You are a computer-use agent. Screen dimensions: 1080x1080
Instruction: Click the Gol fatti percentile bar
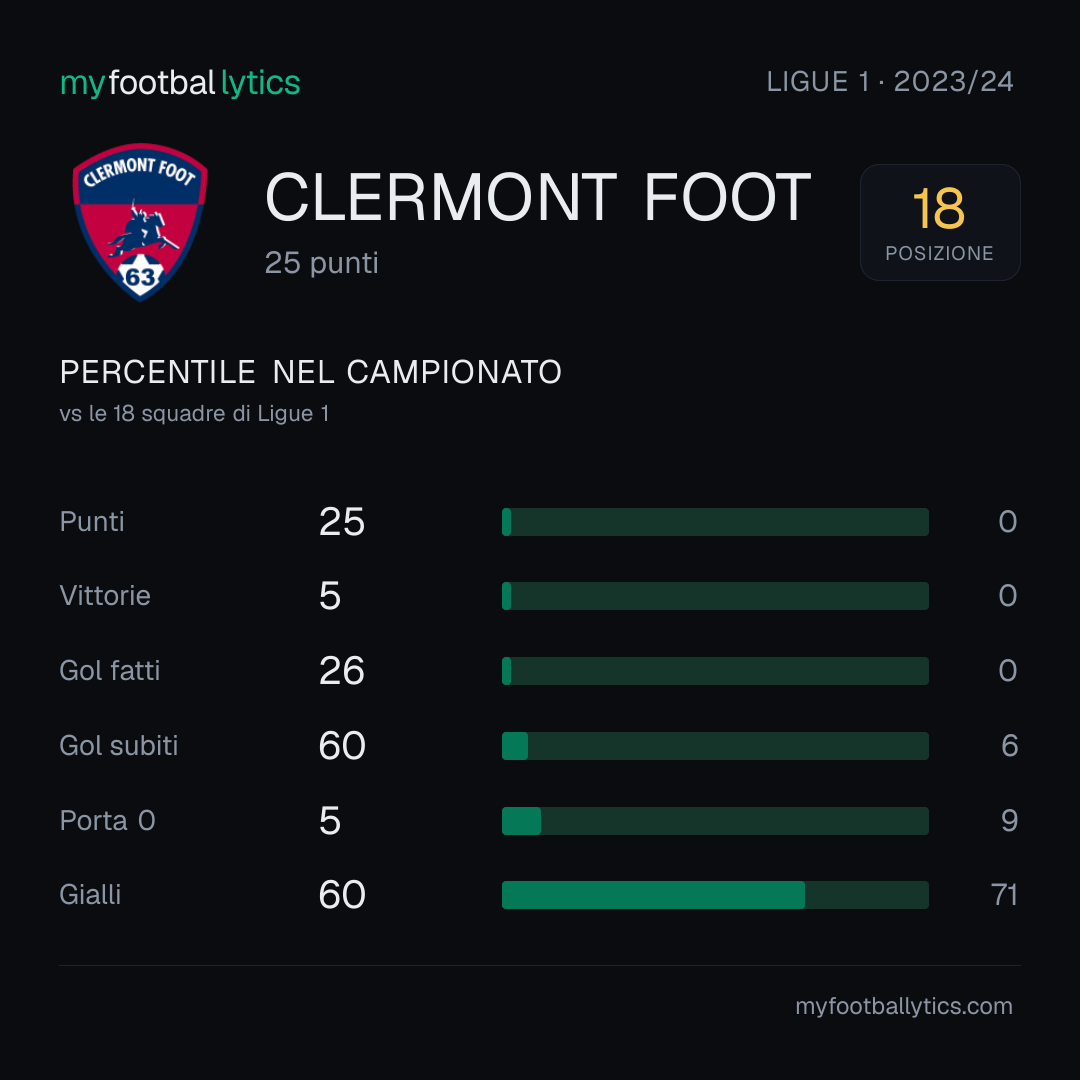click(715, 671)
